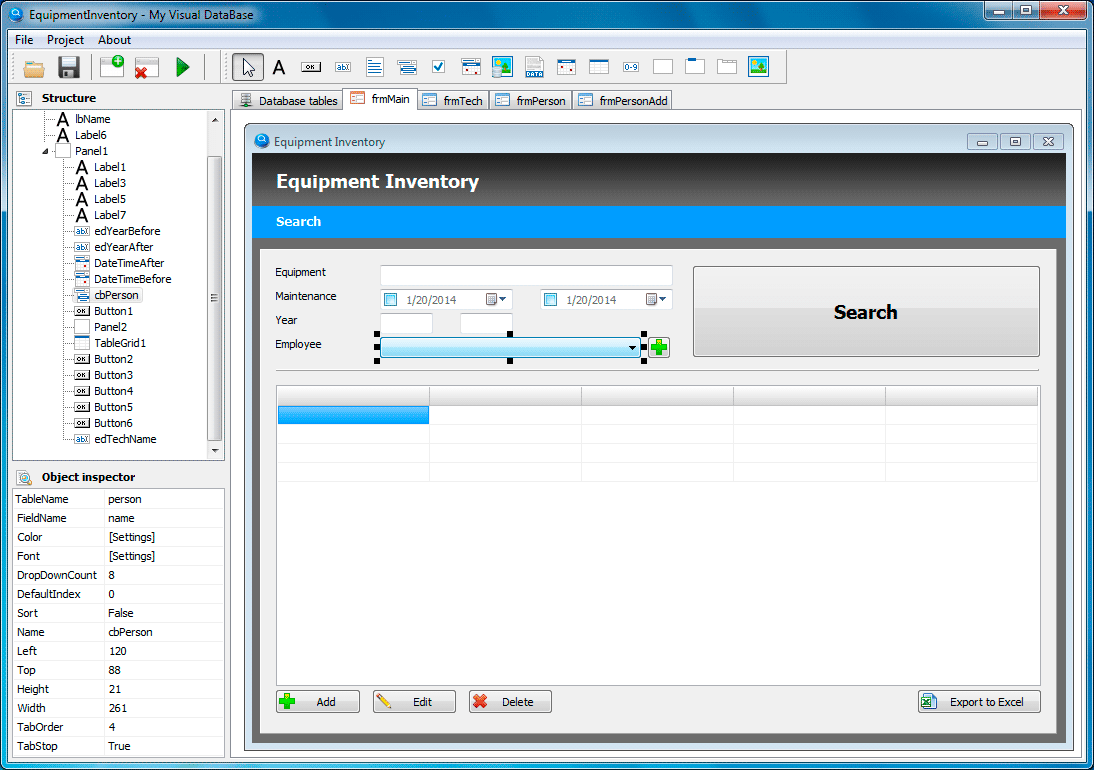Image resolution: width=1094 pixels, height=770 pixels.
Task: Select the ComboBox component tool
Action: click(407, 67)
